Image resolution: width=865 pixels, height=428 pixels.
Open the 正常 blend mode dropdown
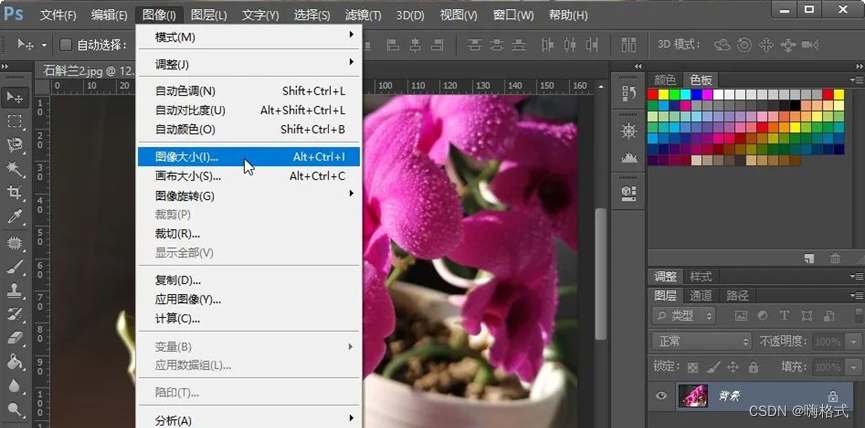point(702,341)
